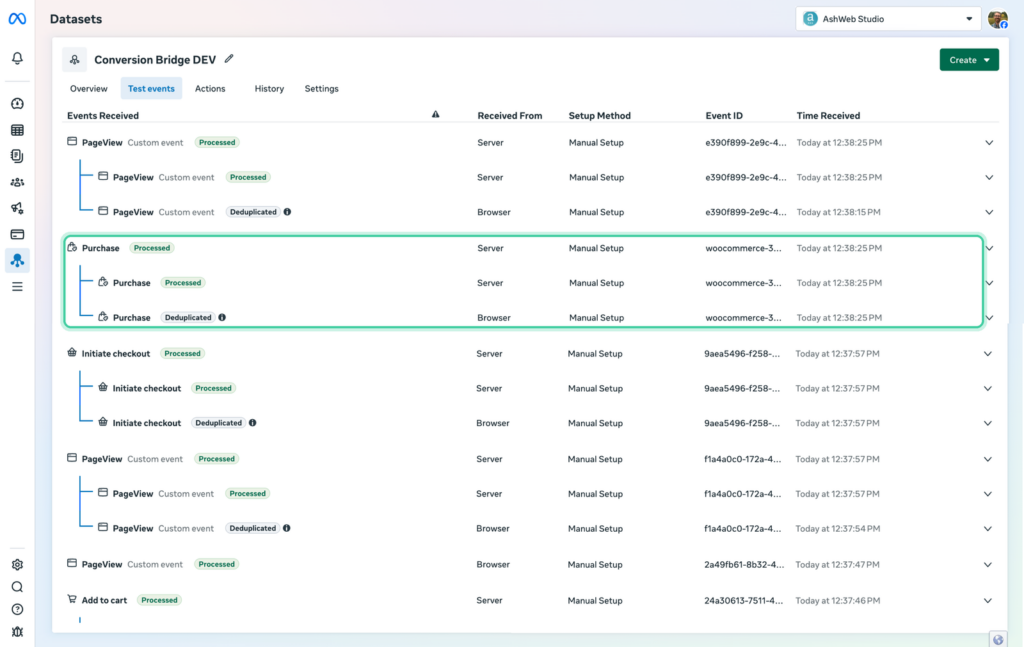The image size is (1024, 647).
Task: Open the table grid icon in sidebar
Action: tap(18, 130)
